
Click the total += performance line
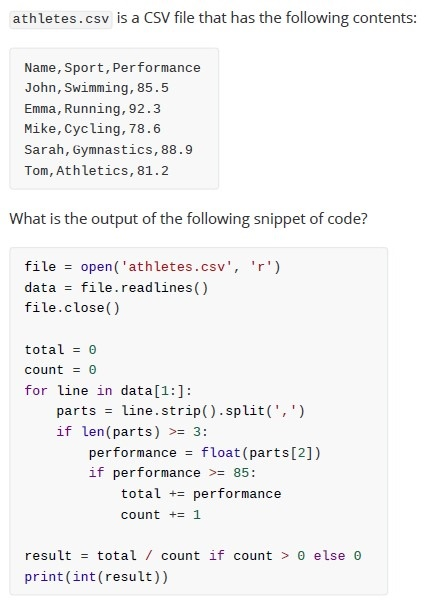(201, 494)
